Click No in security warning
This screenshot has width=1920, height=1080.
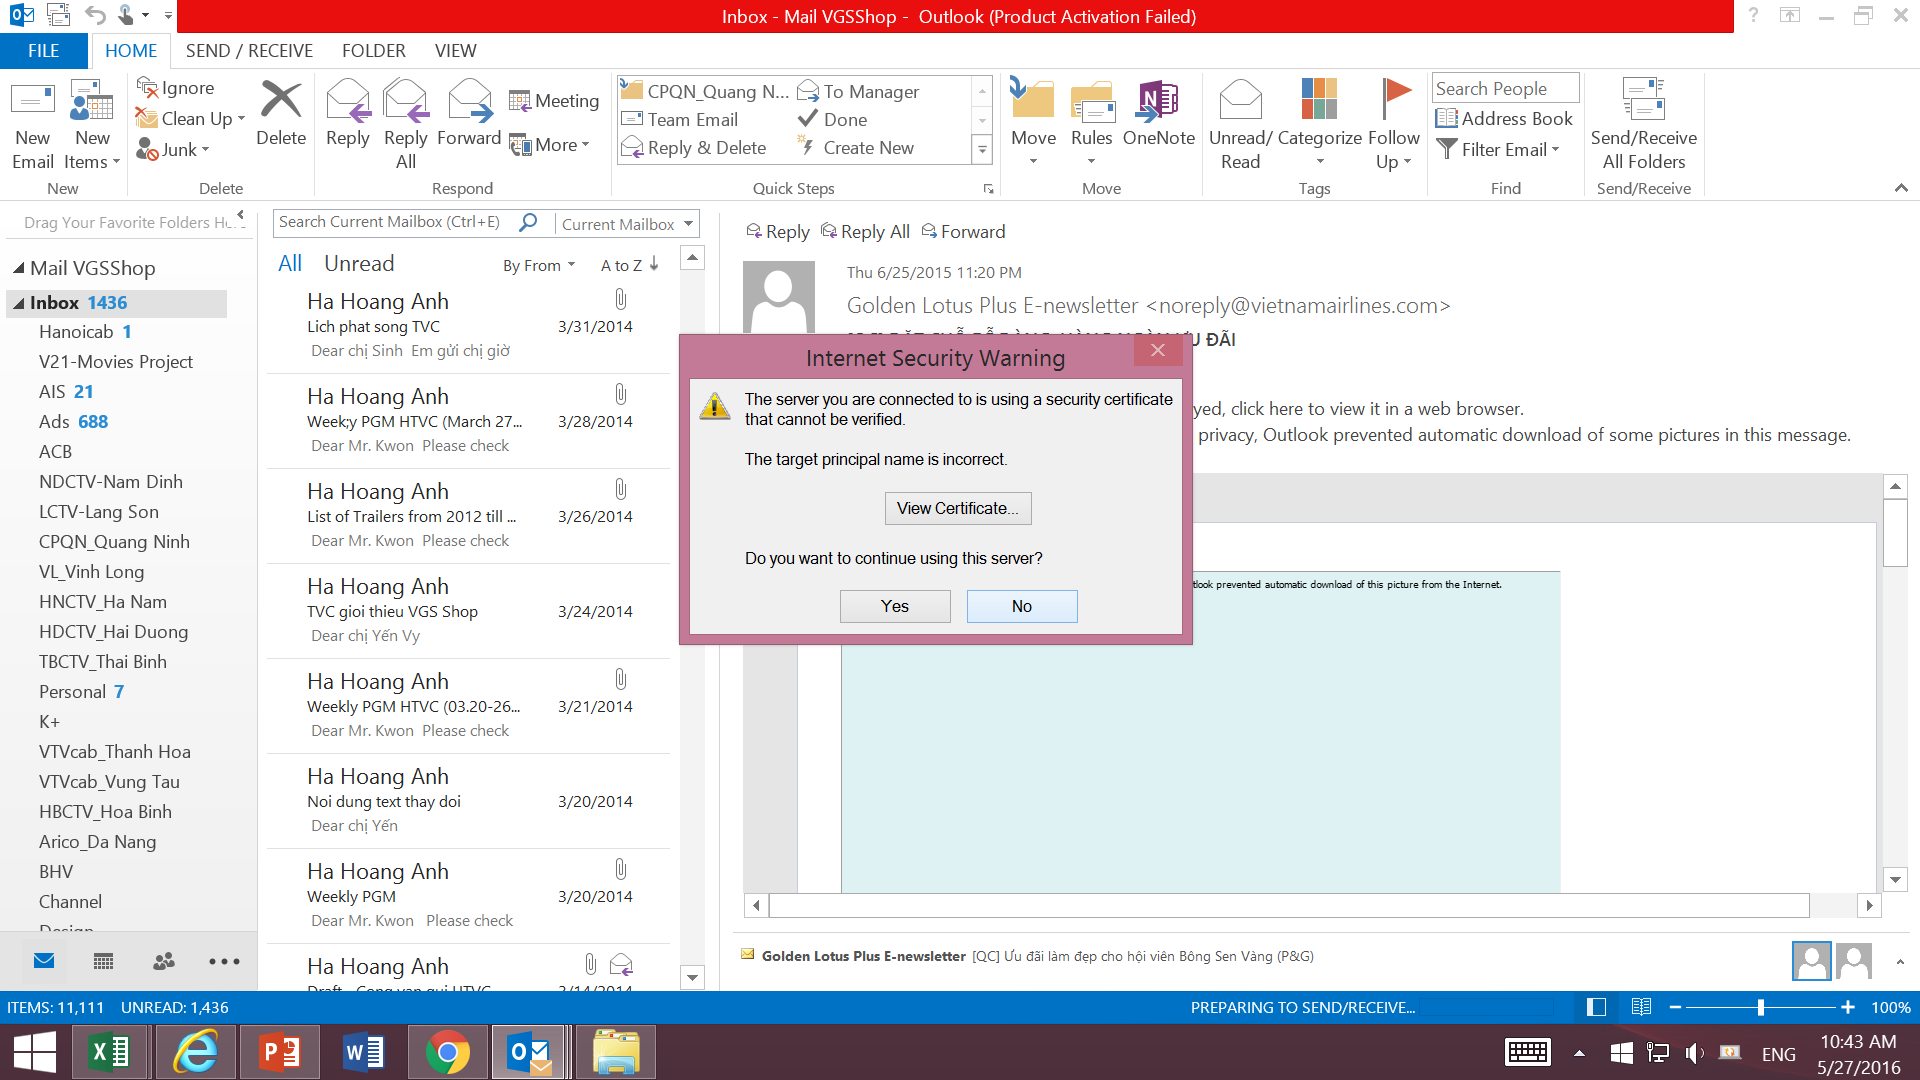click(x=1021, y=606)
